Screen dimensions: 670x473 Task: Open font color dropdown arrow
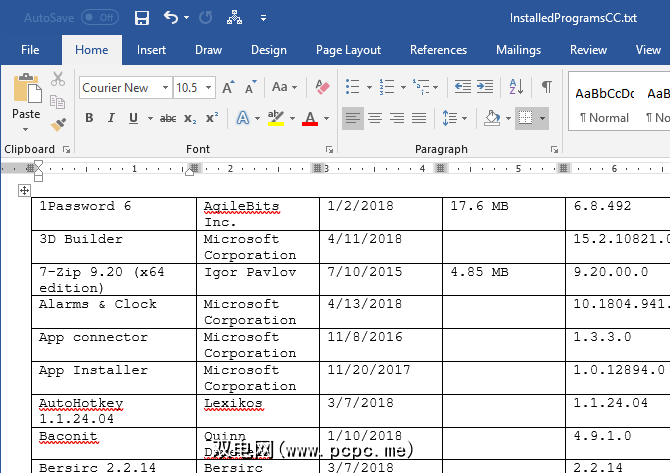click(326, 118)
